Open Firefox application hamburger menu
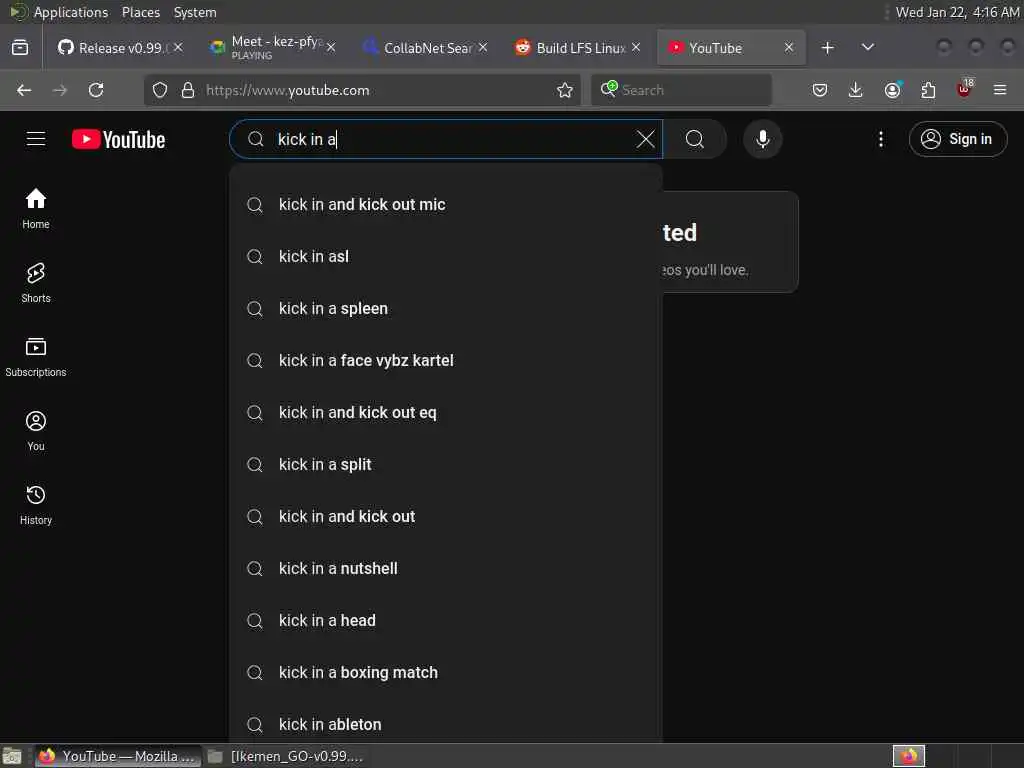The height and width of the screenshot is (768, 1024). tap(1000, 90)
